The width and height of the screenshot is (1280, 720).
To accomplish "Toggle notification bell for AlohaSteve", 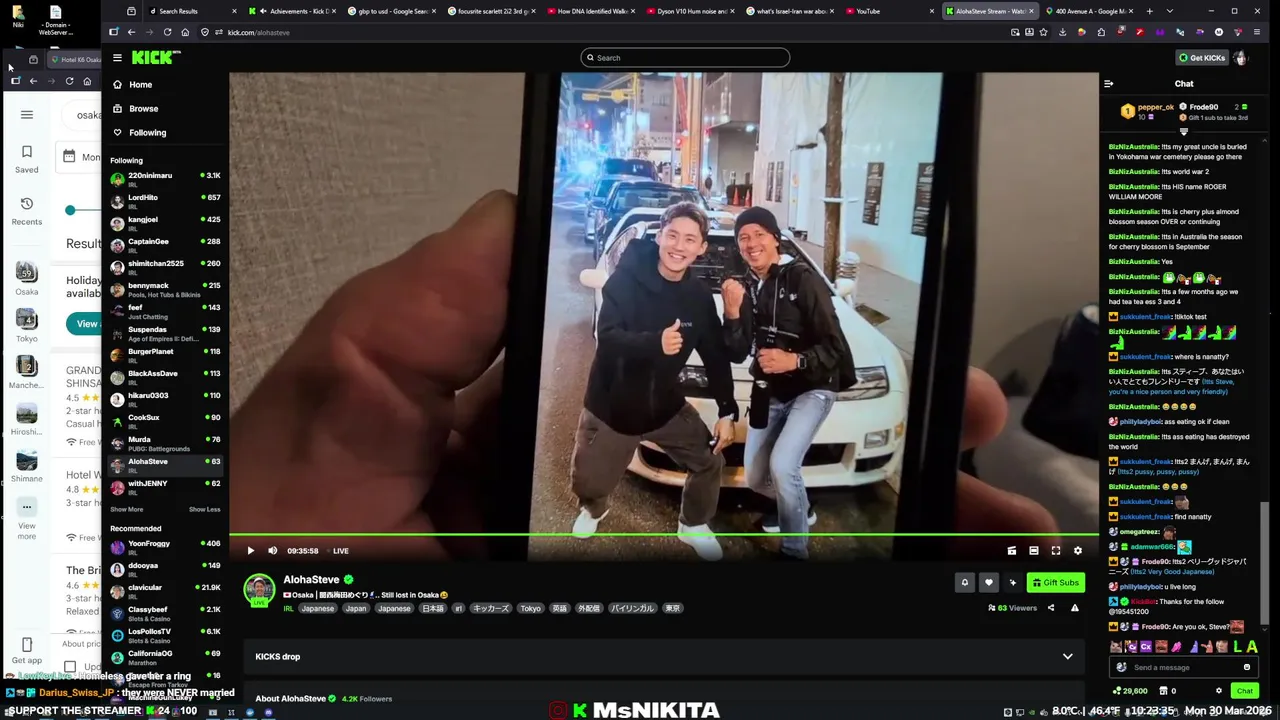I will pos(965,582).
